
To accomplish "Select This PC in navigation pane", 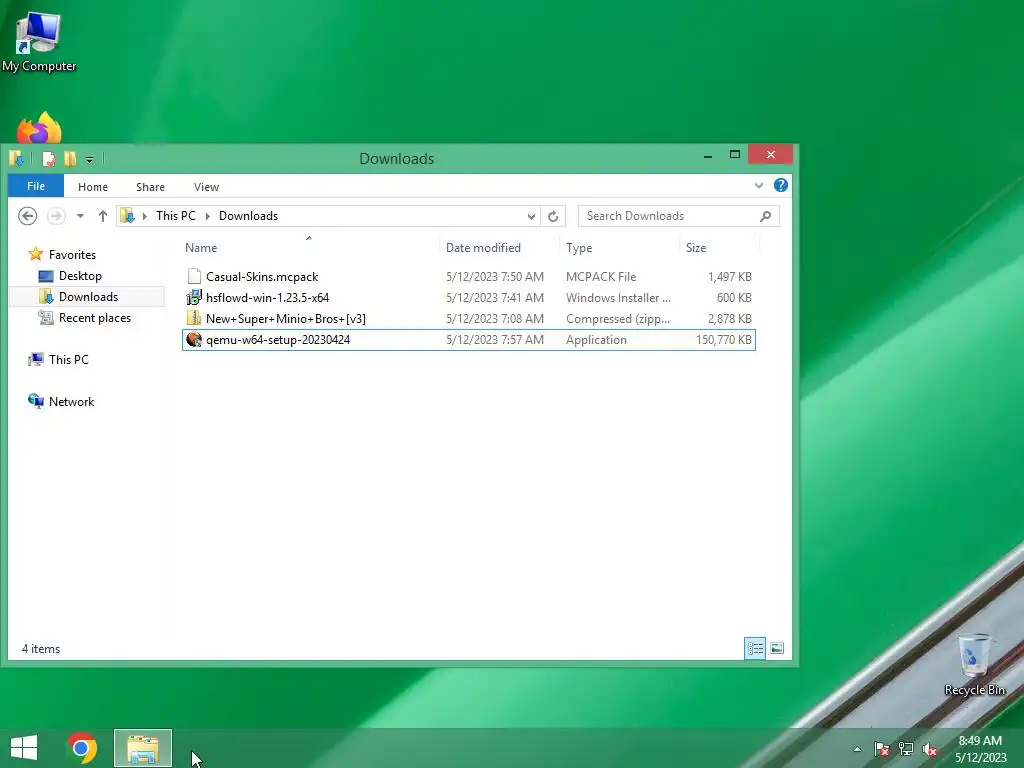I will 69,359.
